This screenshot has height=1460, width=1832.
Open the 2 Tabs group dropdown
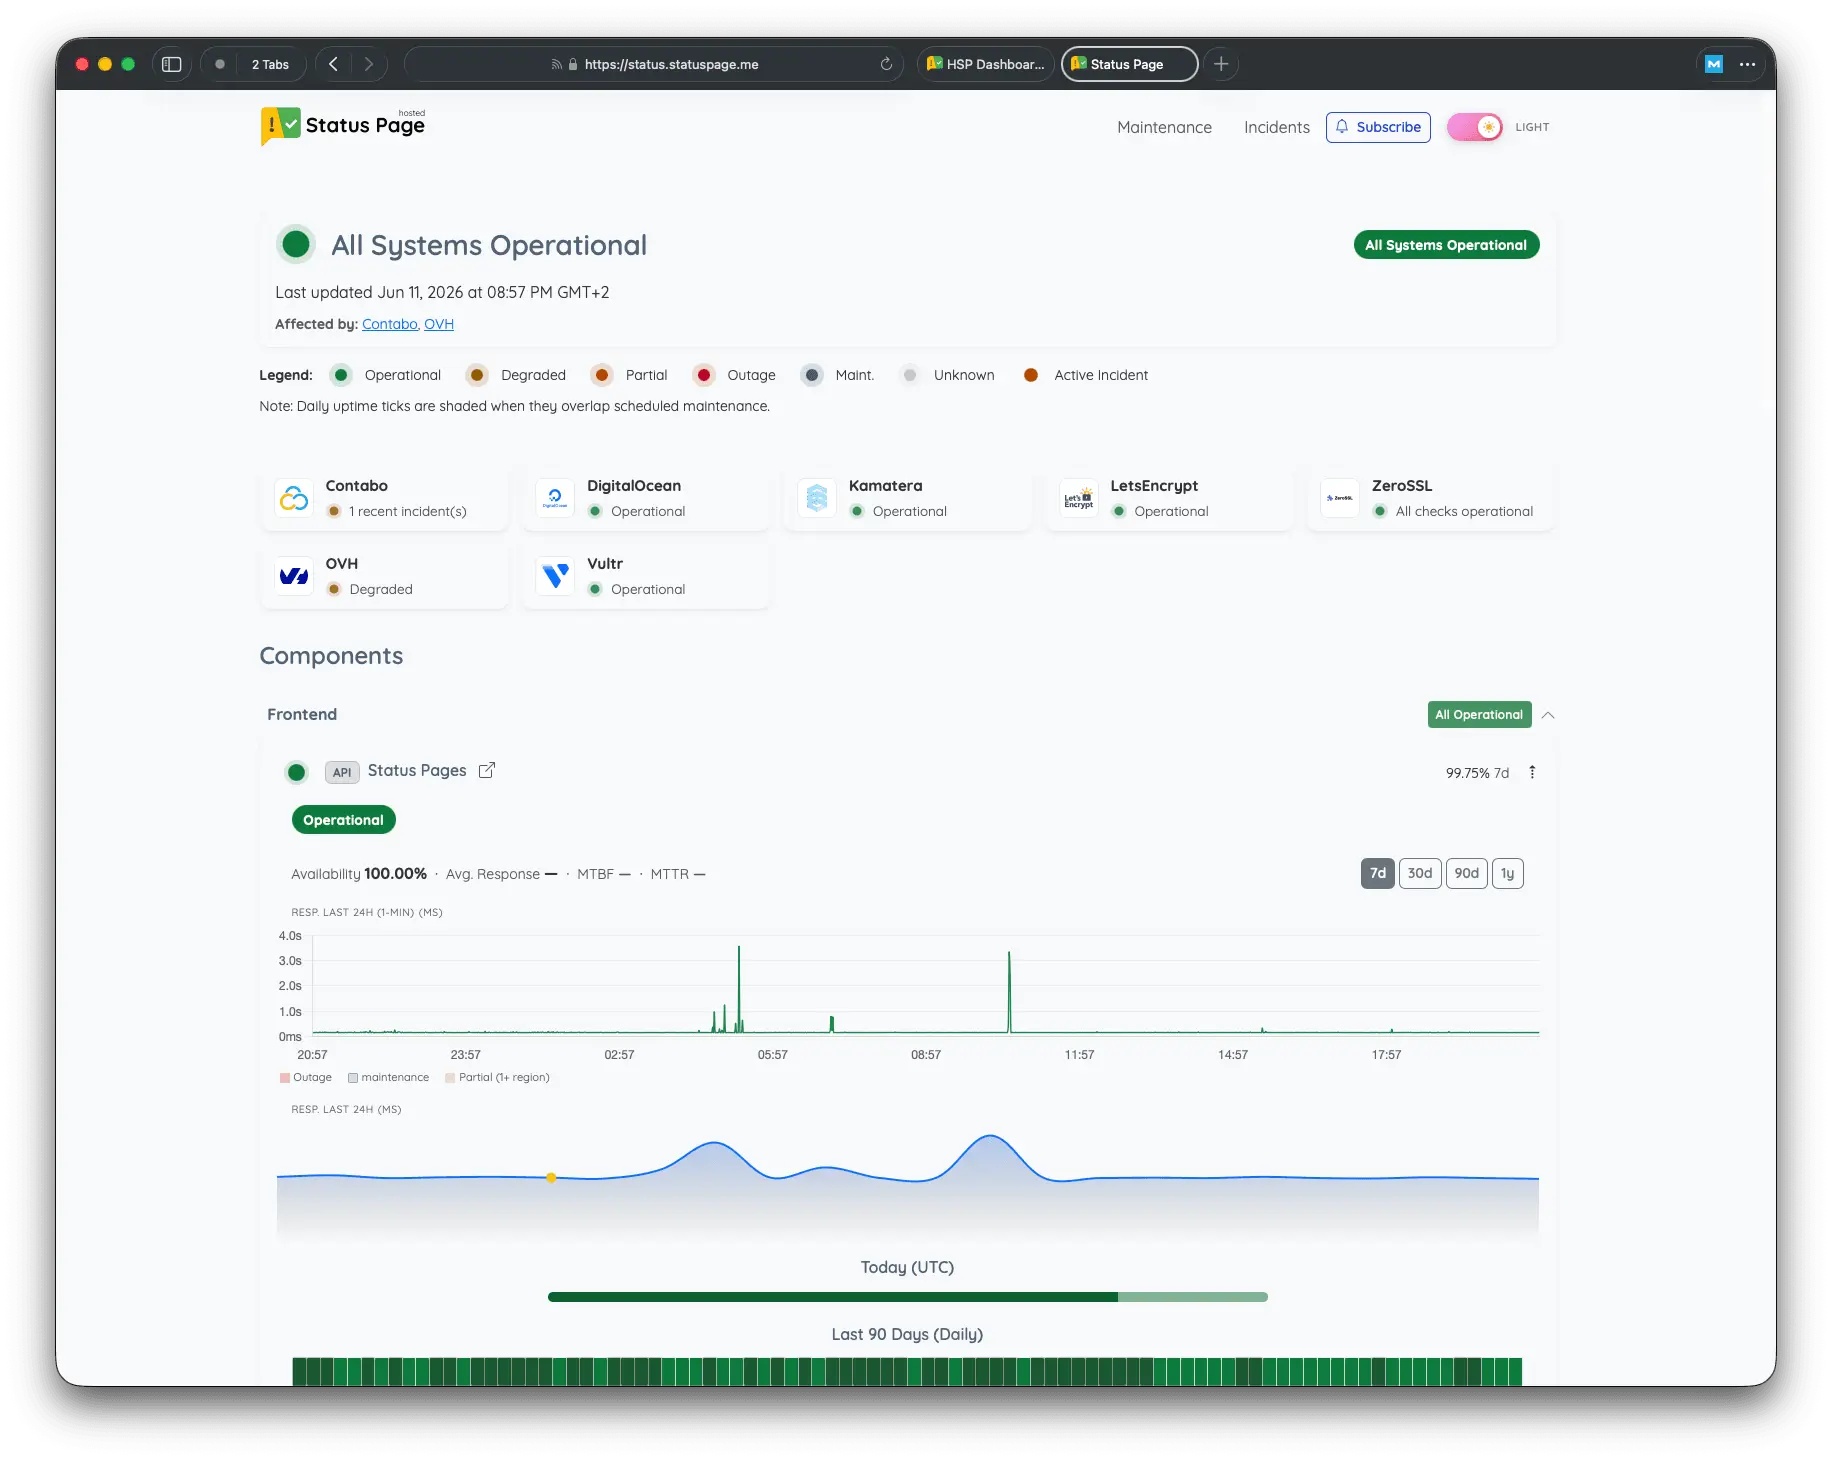point(270,64)
